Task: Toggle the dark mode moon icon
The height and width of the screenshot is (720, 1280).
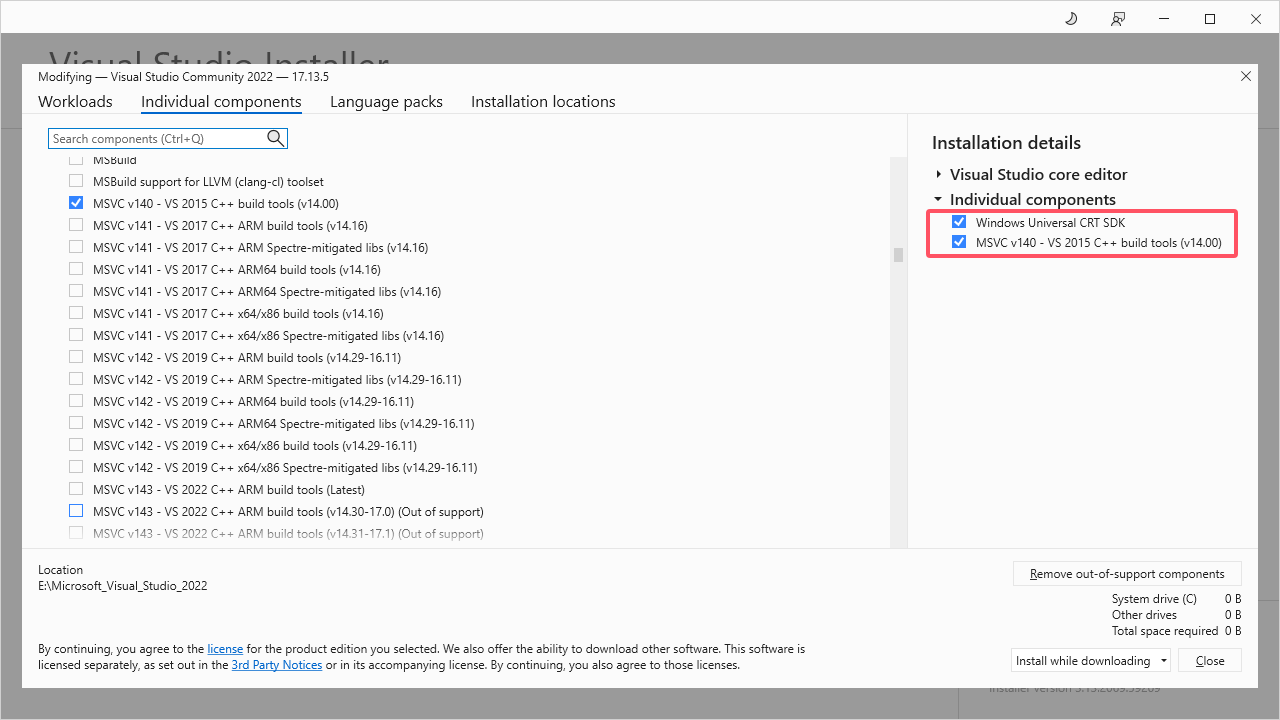Action: [x=1071, y=19]
